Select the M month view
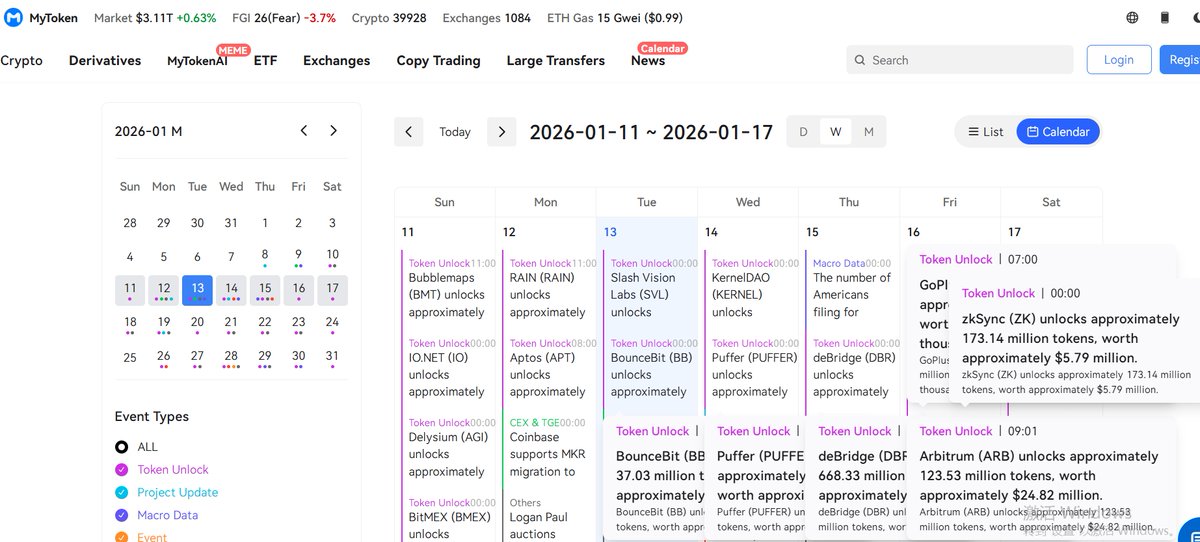This screenshot has height=542, width=1200. point(868,132)
